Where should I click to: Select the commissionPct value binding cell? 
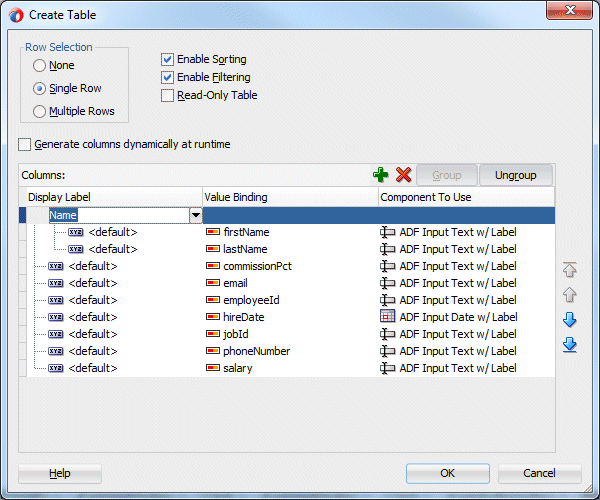tap(290, 266)
